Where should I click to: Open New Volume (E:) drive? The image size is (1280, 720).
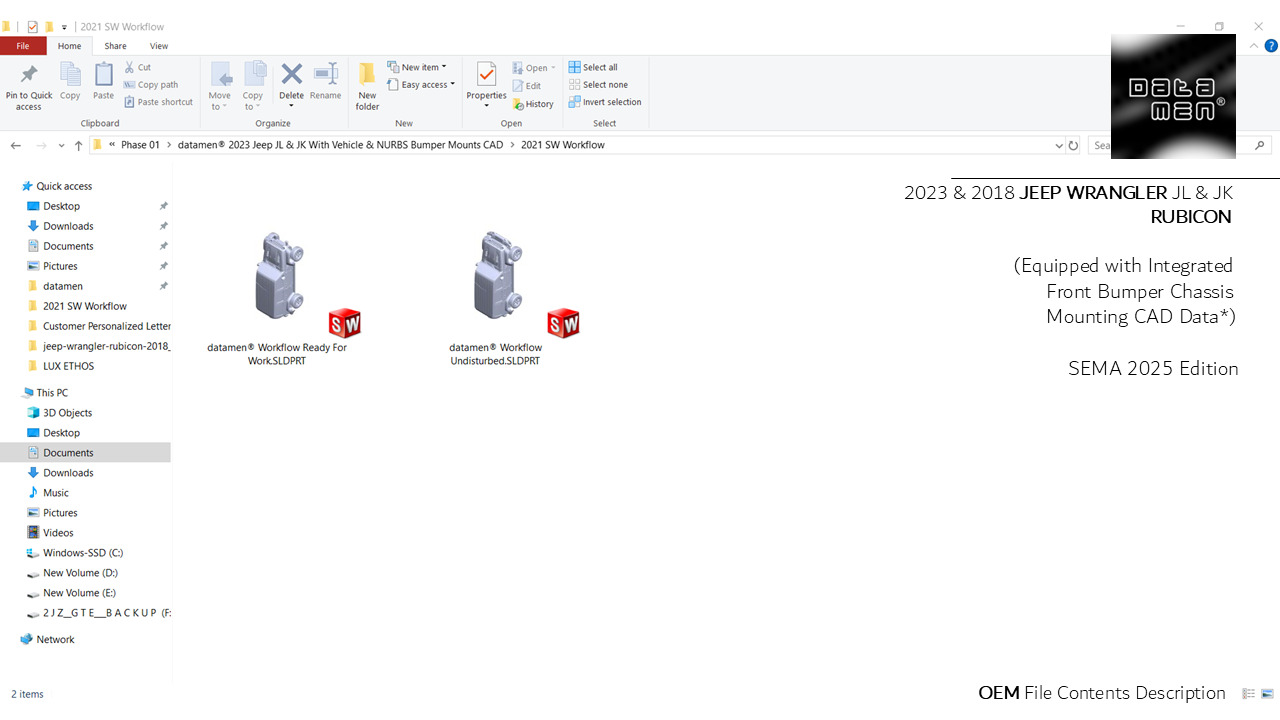[79, 593]
